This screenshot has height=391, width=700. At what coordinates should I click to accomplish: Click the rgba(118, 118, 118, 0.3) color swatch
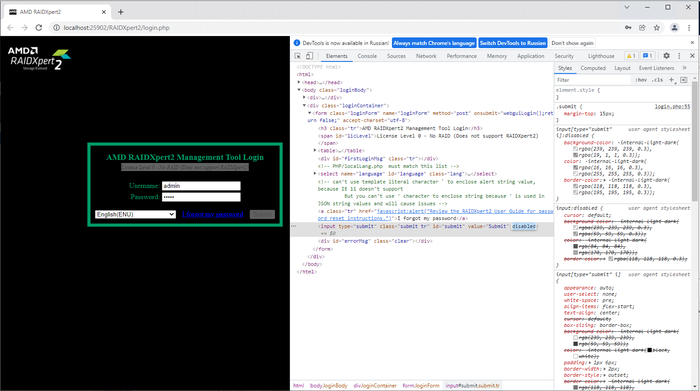576,186
